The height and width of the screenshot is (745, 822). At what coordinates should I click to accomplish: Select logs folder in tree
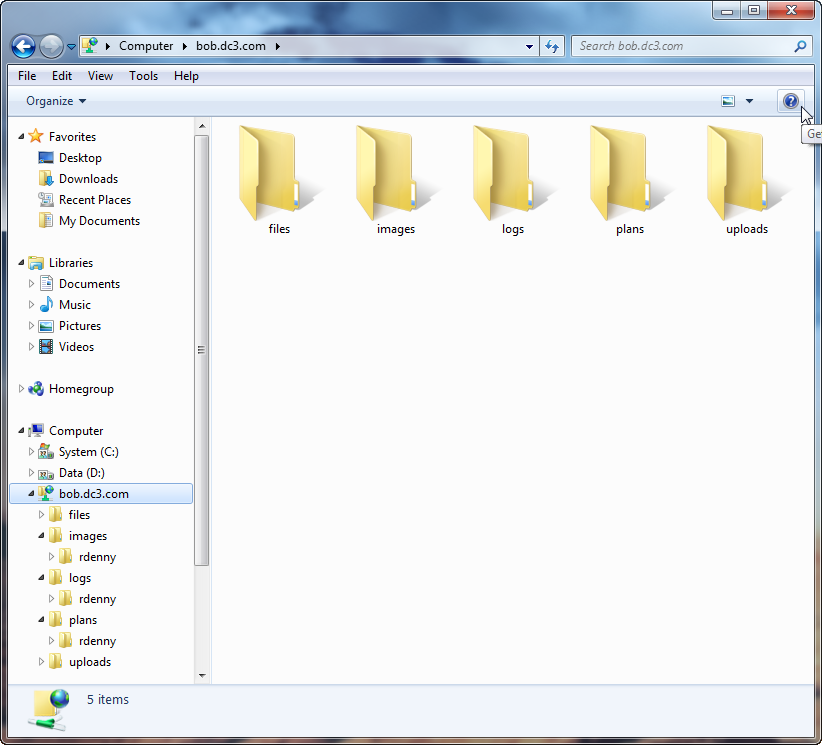pos(80,578)
